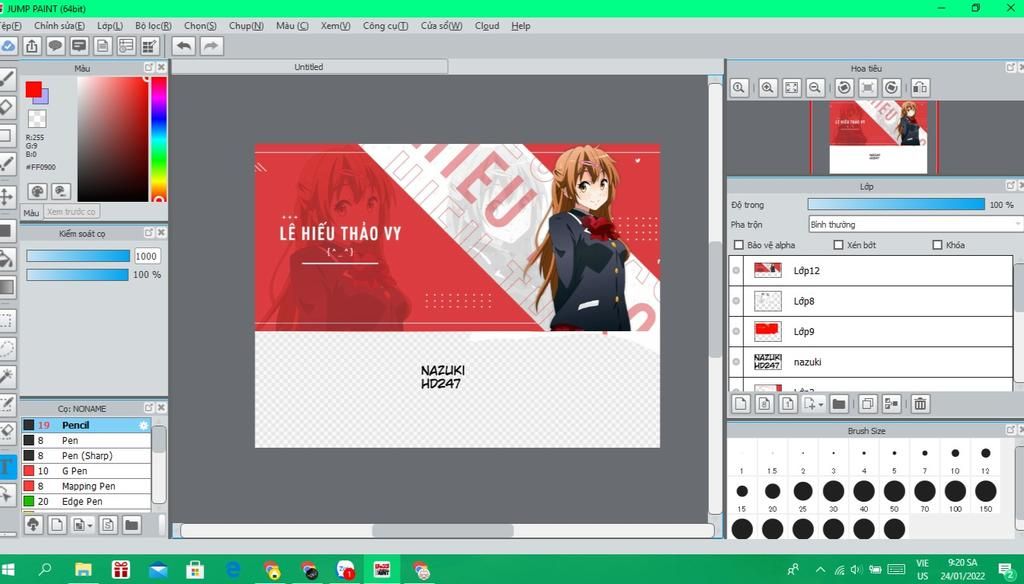Select the nazuki text layer
The image size is (1024, 584).
(871, 362)
